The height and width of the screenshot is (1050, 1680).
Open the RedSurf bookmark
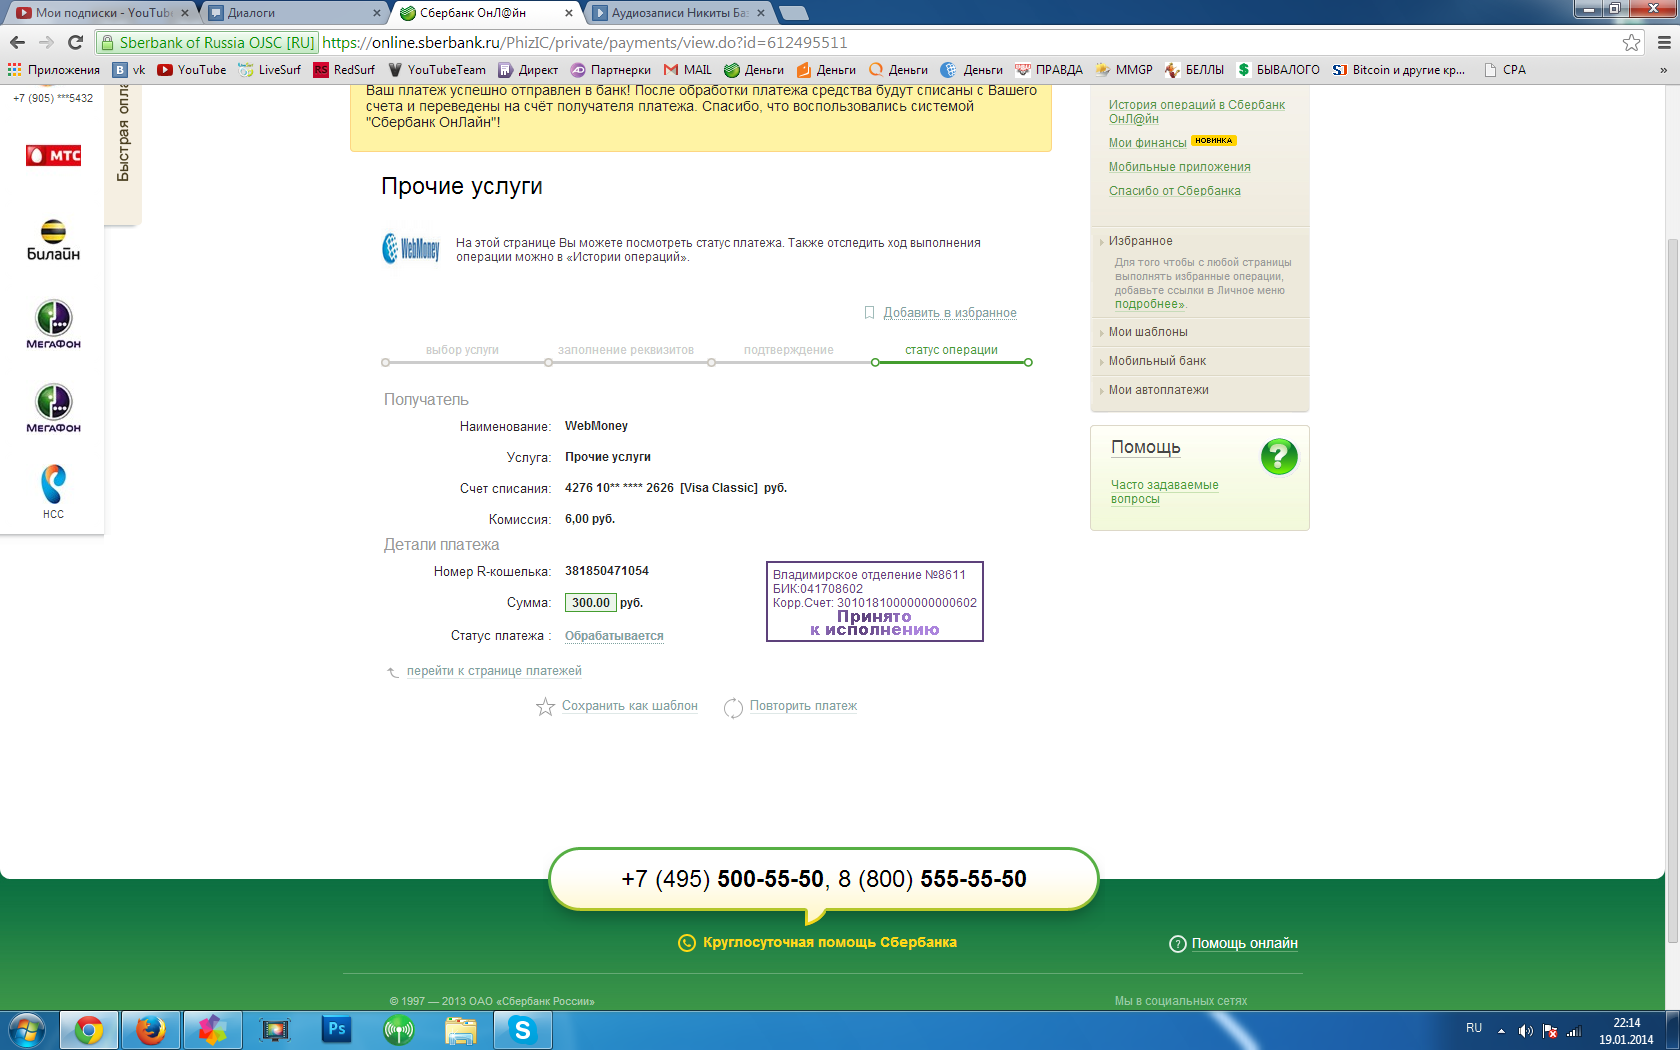click(344, 70)
